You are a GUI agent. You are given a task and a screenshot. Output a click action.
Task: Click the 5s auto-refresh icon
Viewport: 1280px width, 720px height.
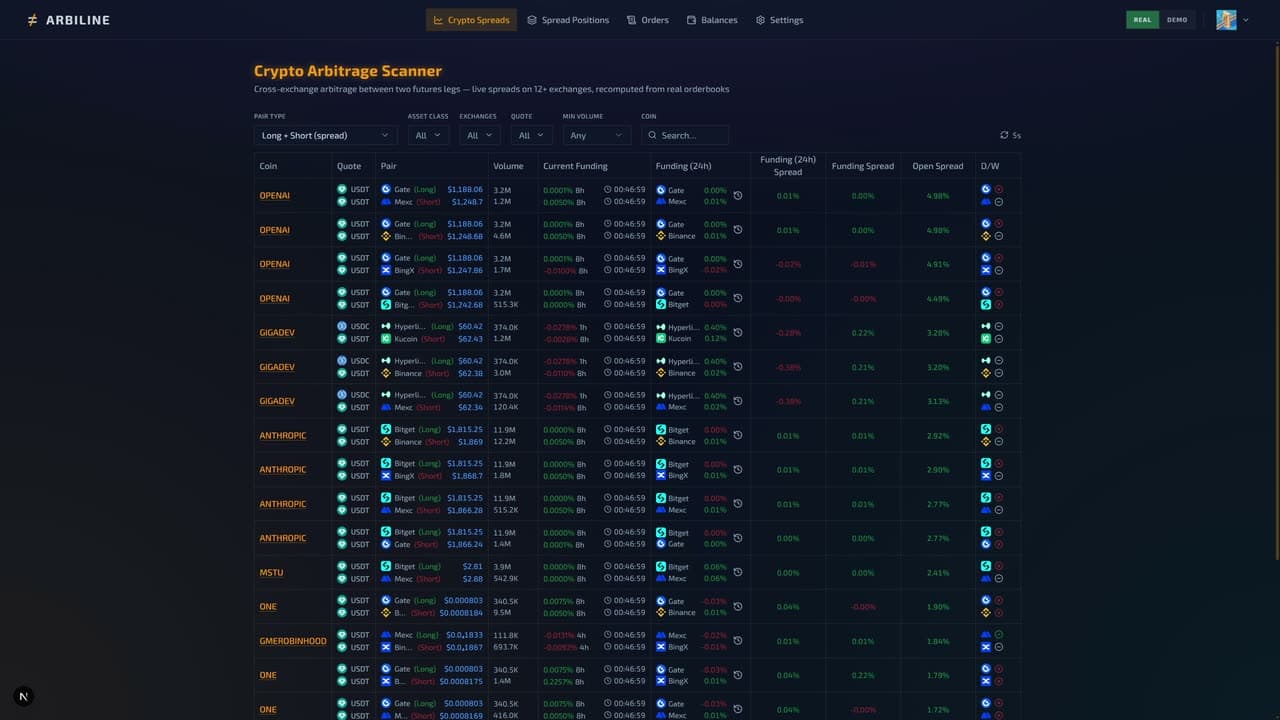1004,135
